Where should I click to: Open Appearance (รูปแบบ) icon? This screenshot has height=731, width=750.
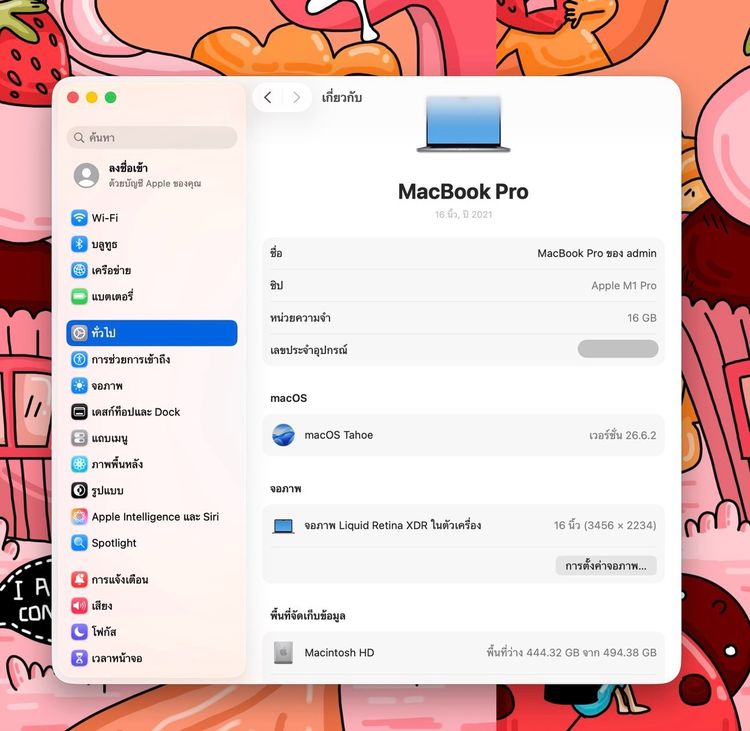pyautogui.click(x=79, y=490)
